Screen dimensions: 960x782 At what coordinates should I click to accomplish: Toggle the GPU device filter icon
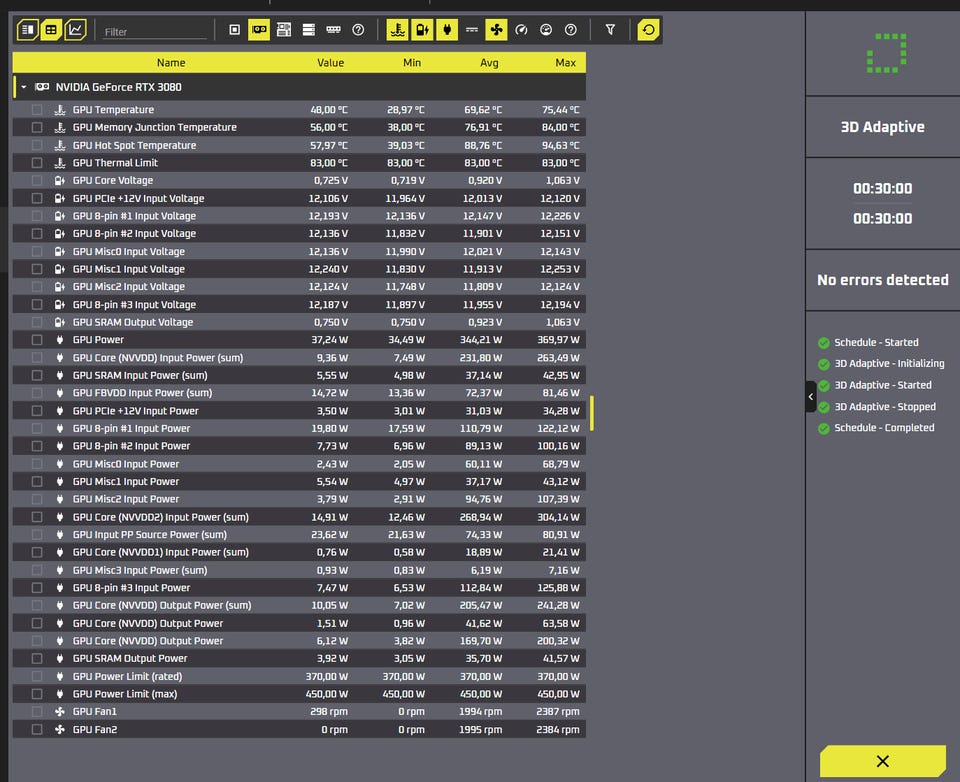tap(259, 29)
